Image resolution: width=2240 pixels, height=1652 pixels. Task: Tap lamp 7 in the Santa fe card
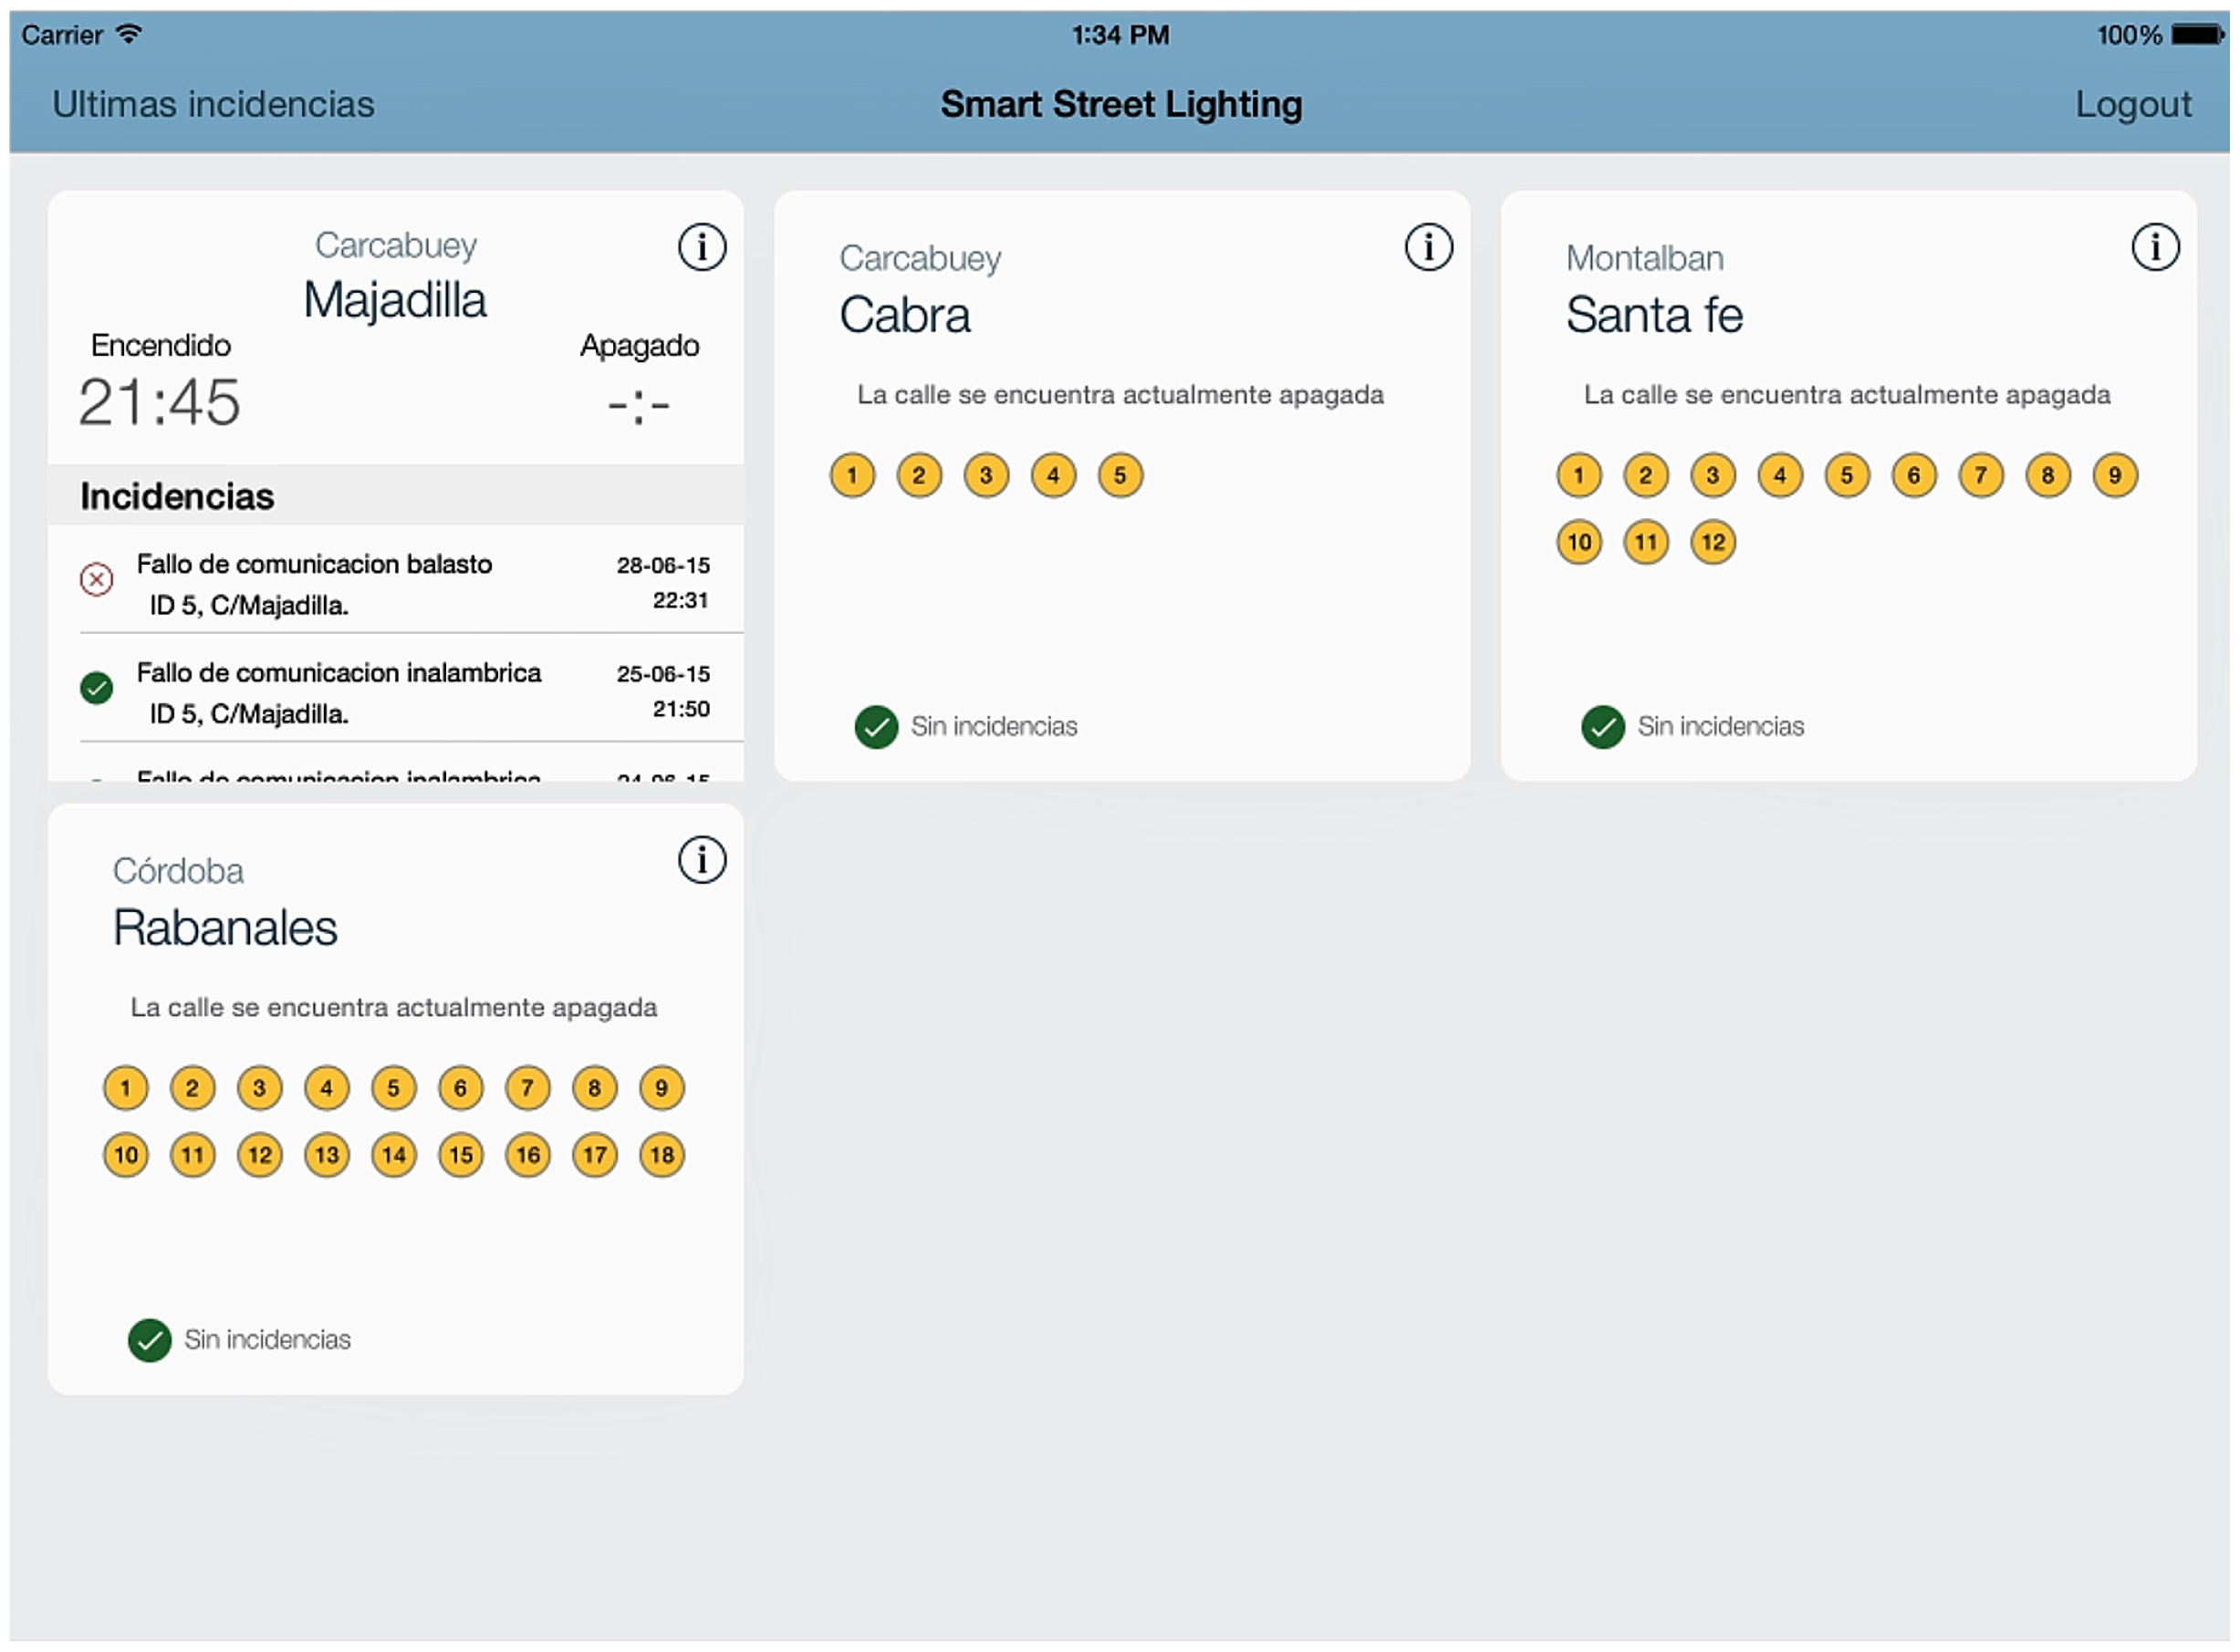[1980, 475]
